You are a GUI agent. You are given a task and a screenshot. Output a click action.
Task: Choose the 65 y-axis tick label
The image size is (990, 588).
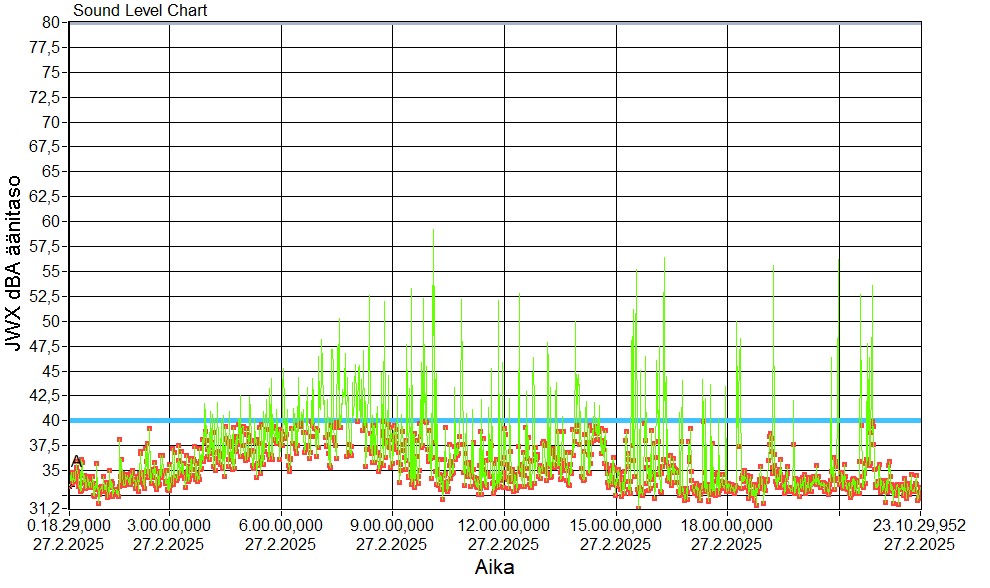51,172
